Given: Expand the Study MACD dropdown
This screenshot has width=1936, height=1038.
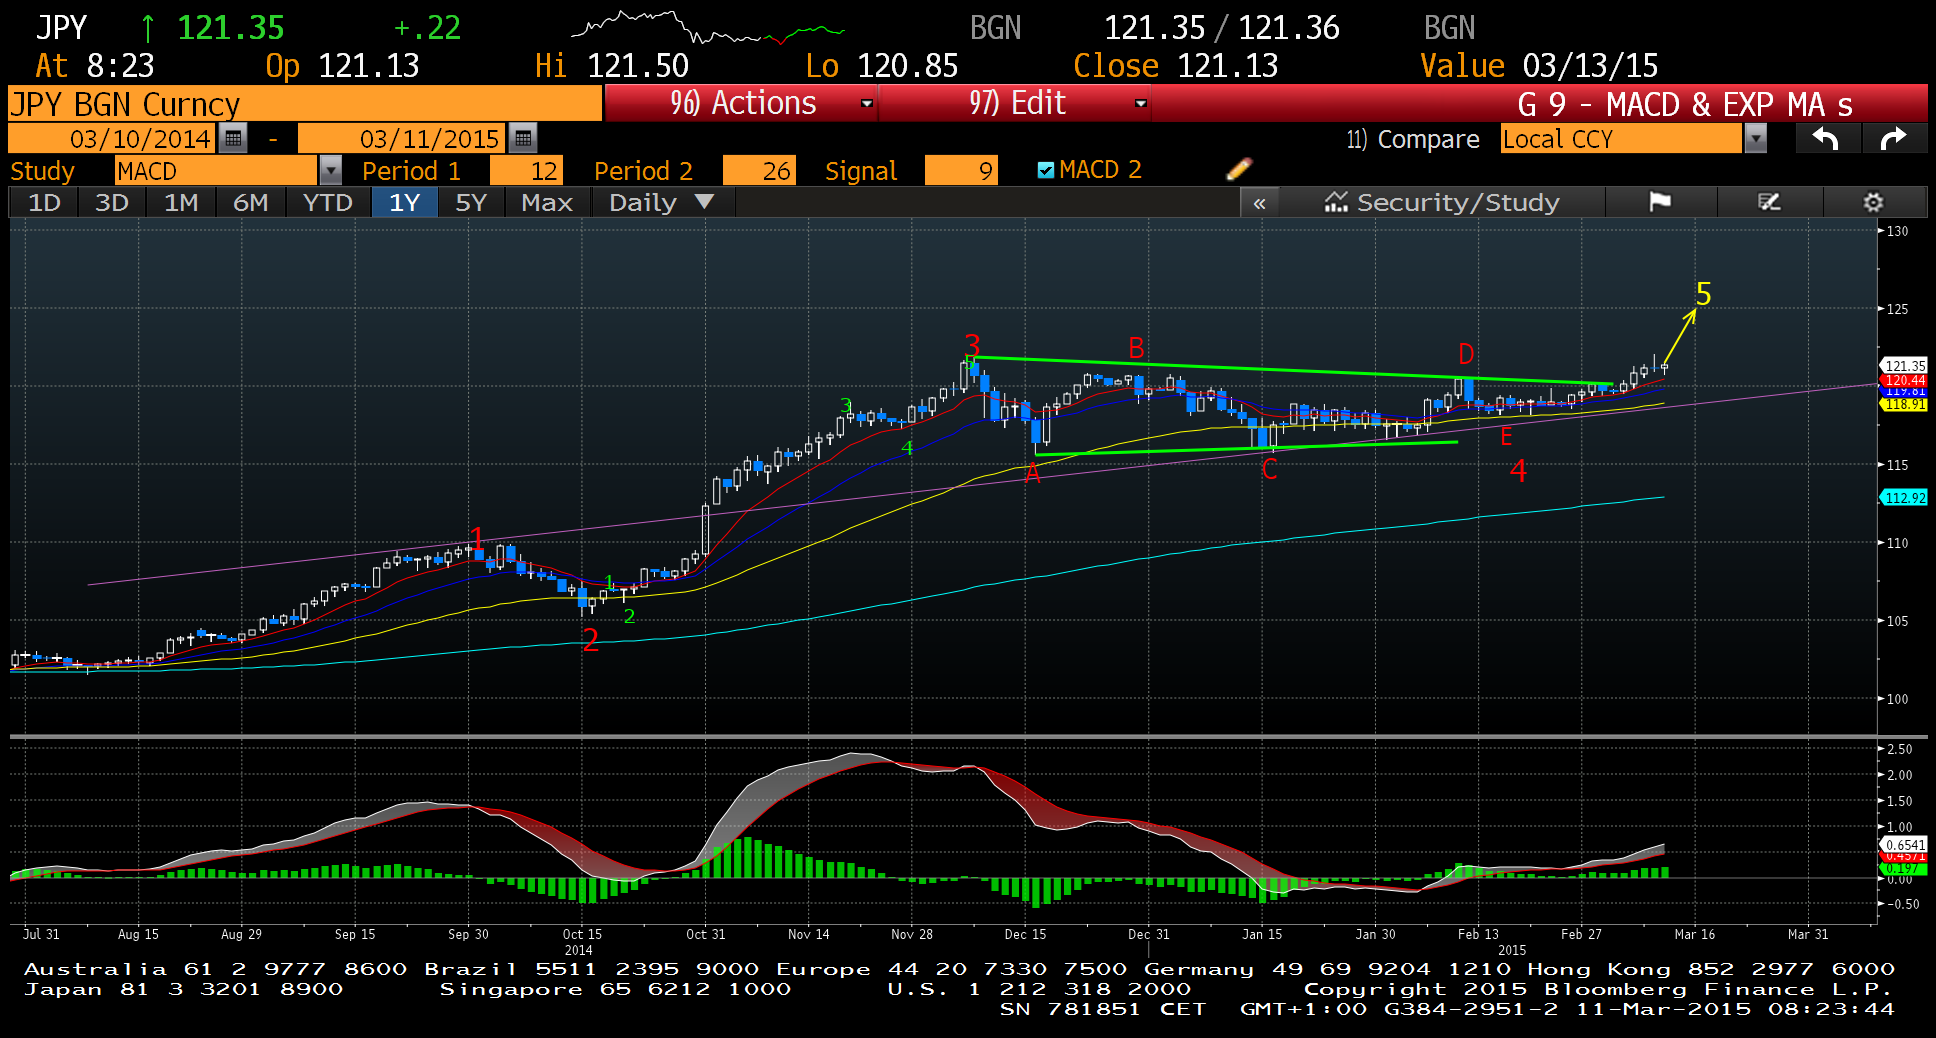Looking at the screenshot, I should pos(330,171).
